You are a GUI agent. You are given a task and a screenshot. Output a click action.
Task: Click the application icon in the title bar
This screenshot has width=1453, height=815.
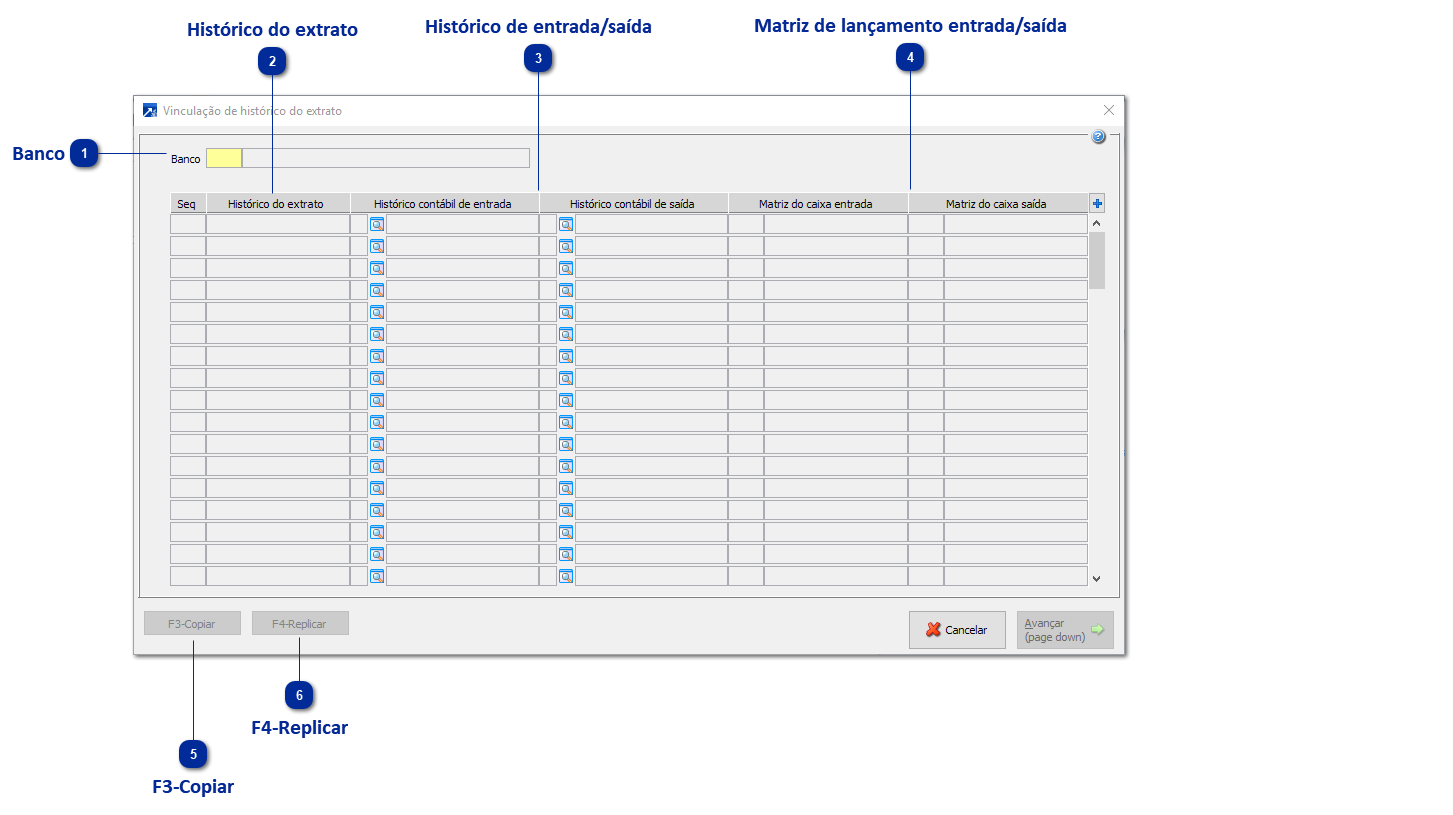[150, 110]
